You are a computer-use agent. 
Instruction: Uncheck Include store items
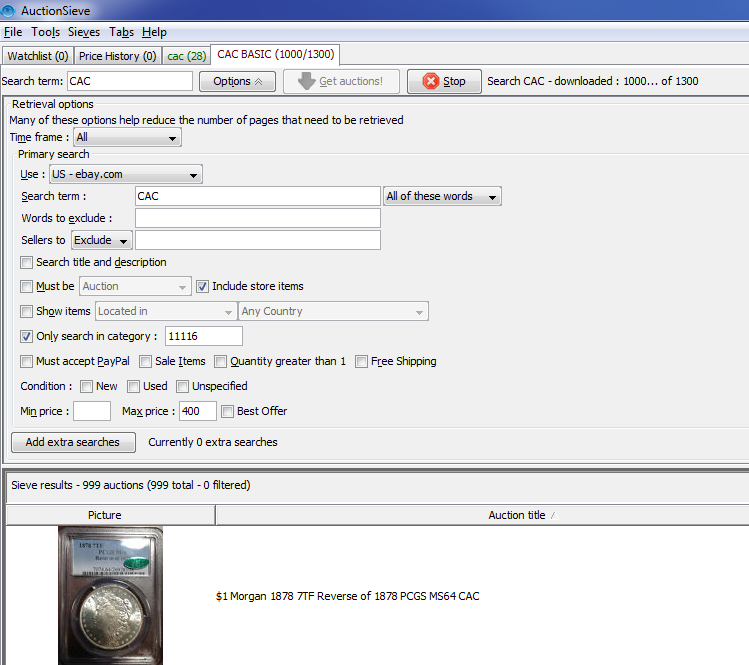point(202,286)
